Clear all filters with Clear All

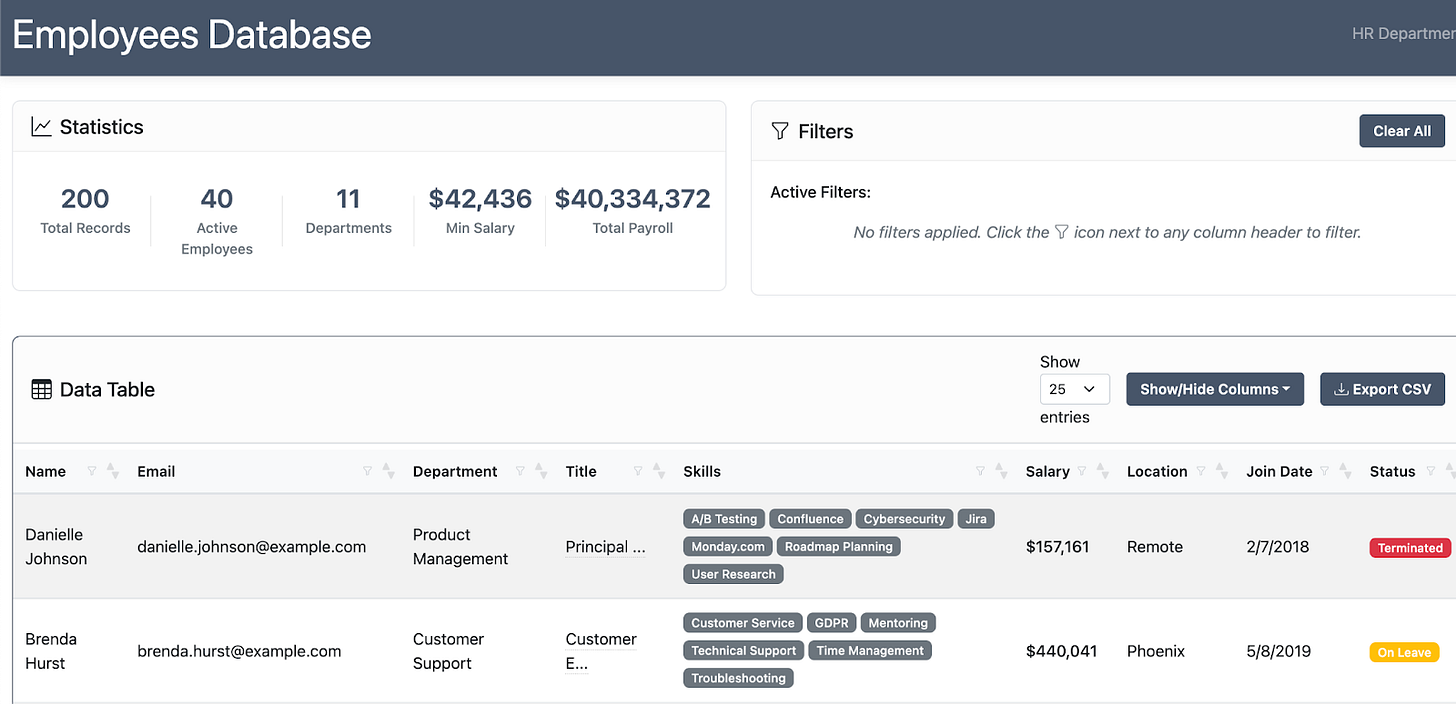pos(1402,131)
